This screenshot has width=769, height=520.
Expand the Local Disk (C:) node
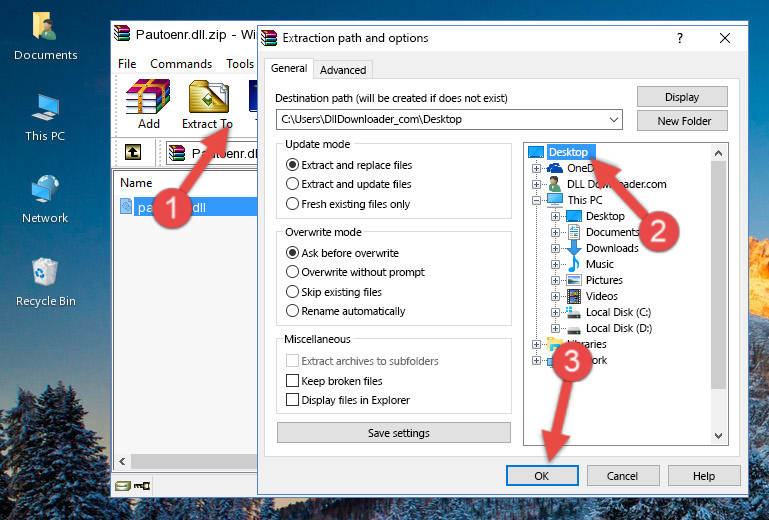555,312
